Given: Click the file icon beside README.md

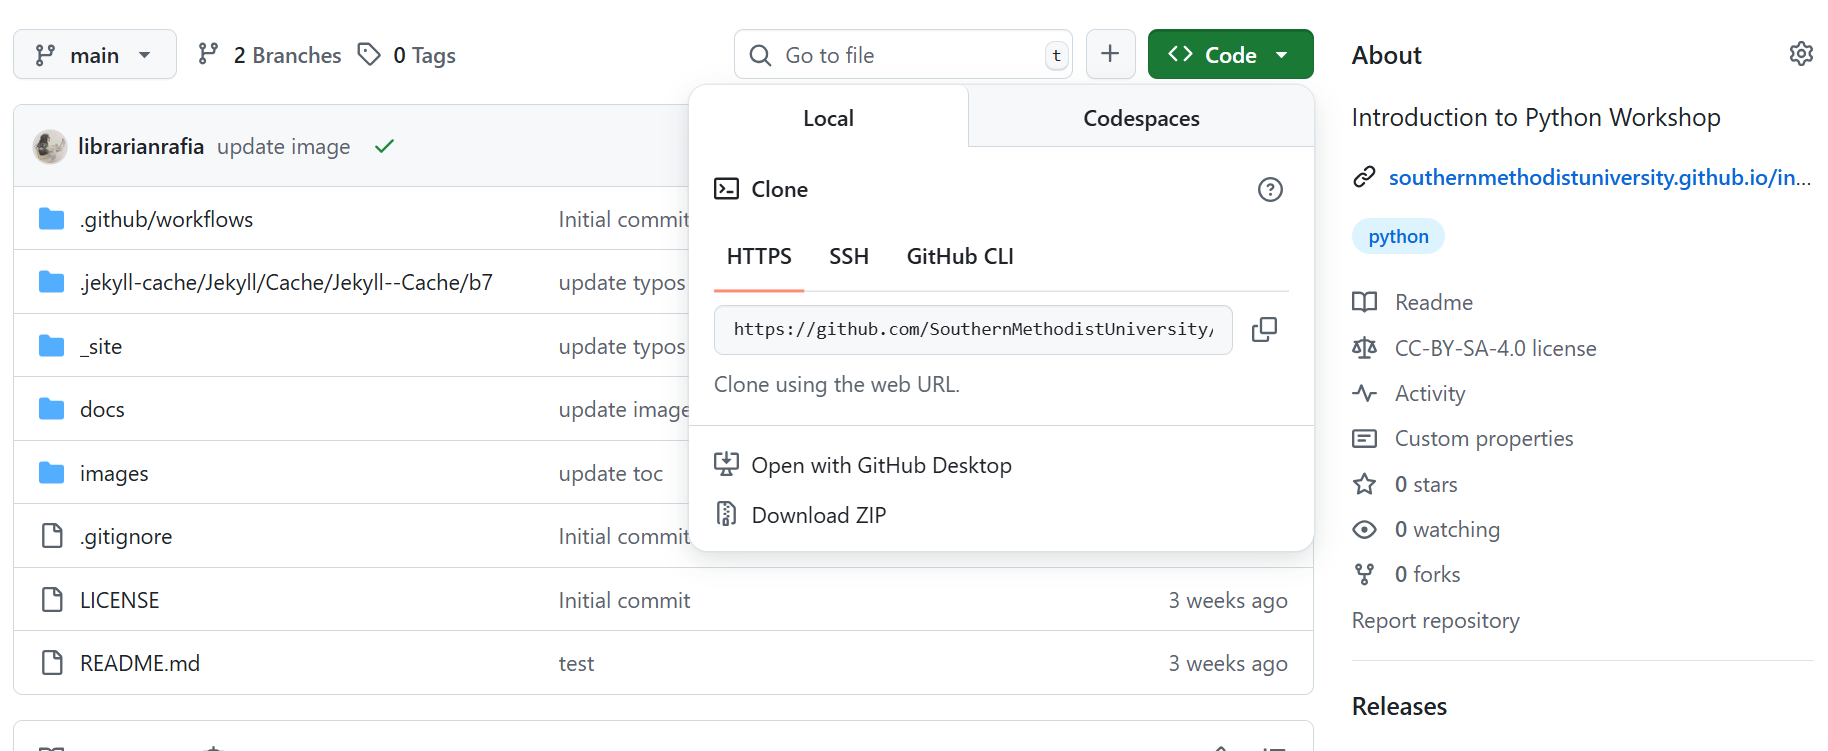Looking at the screenshot, I should (x=52, y=662).
